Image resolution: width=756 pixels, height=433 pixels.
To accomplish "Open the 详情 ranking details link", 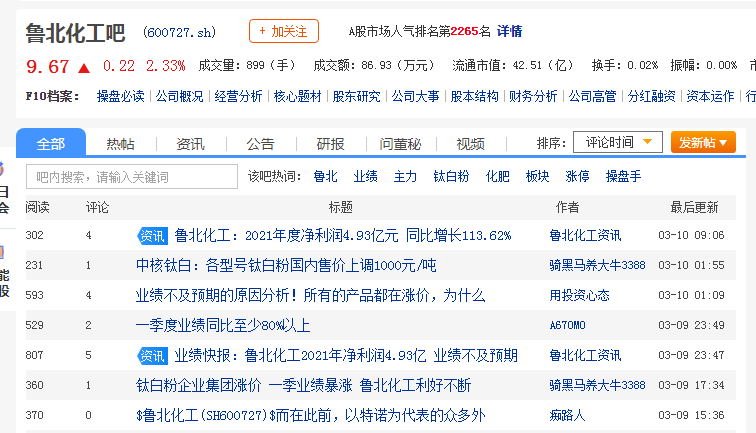I will pyautogui.click(x=509, y=31).
